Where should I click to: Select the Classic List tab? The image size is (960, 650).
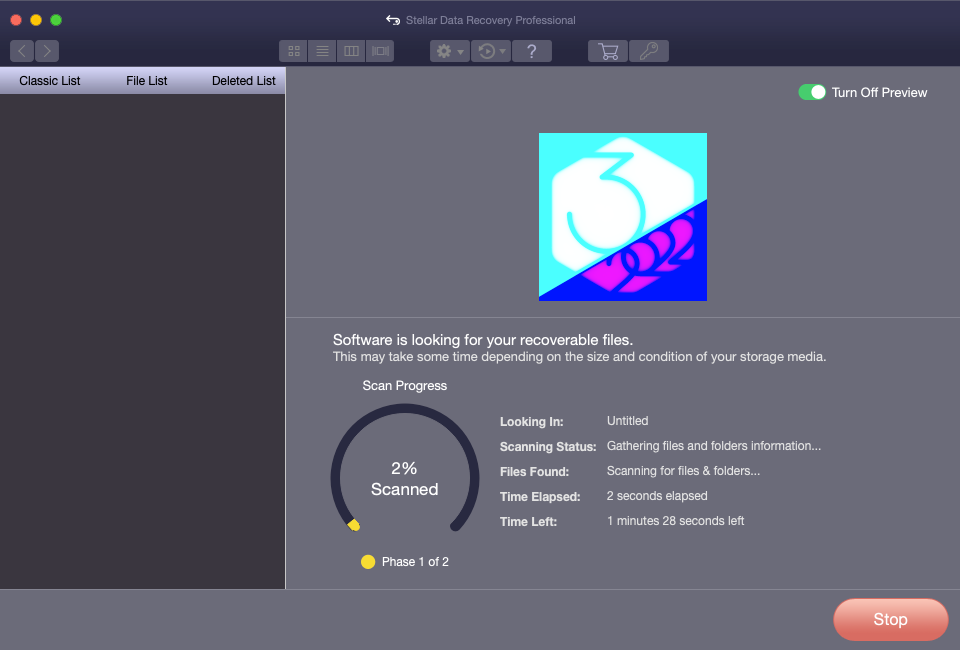tap(50, 81)
